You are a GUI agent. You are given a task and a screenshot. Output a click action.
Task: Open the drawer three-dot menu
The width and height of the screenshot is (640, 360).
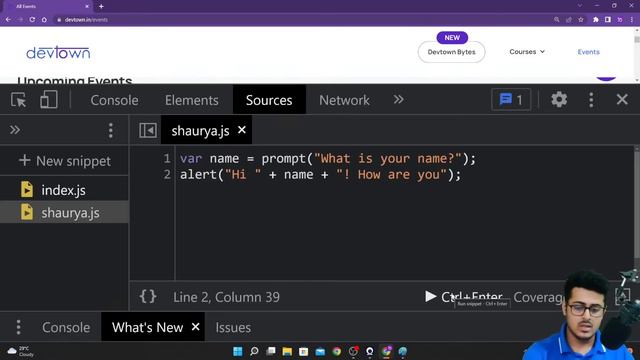[18, 327]
